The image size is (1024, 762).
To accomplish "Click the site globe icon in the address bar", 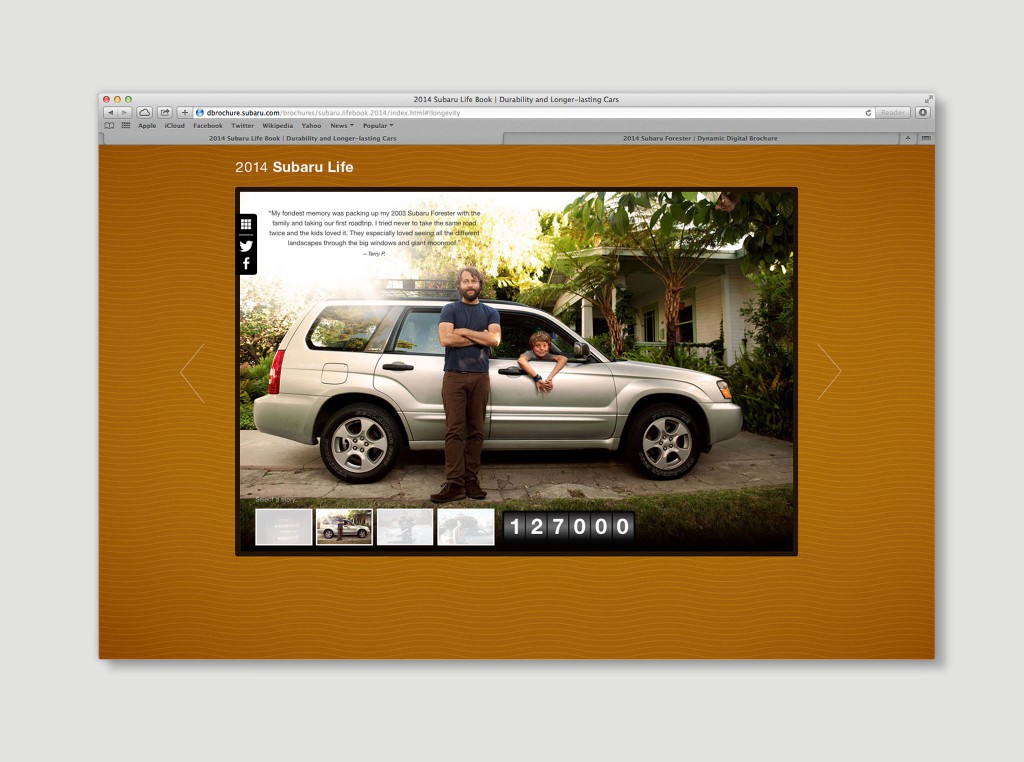I will pyautogui.click(x=200, y=113).
